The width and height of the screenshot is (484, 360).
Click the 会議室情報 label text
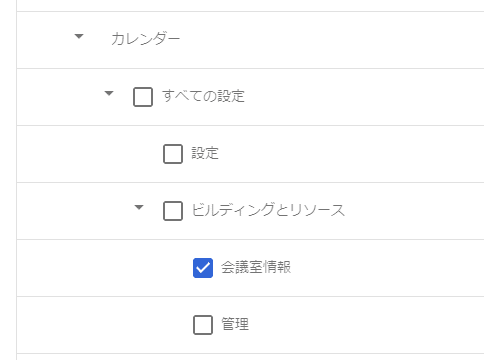[256, 267]
